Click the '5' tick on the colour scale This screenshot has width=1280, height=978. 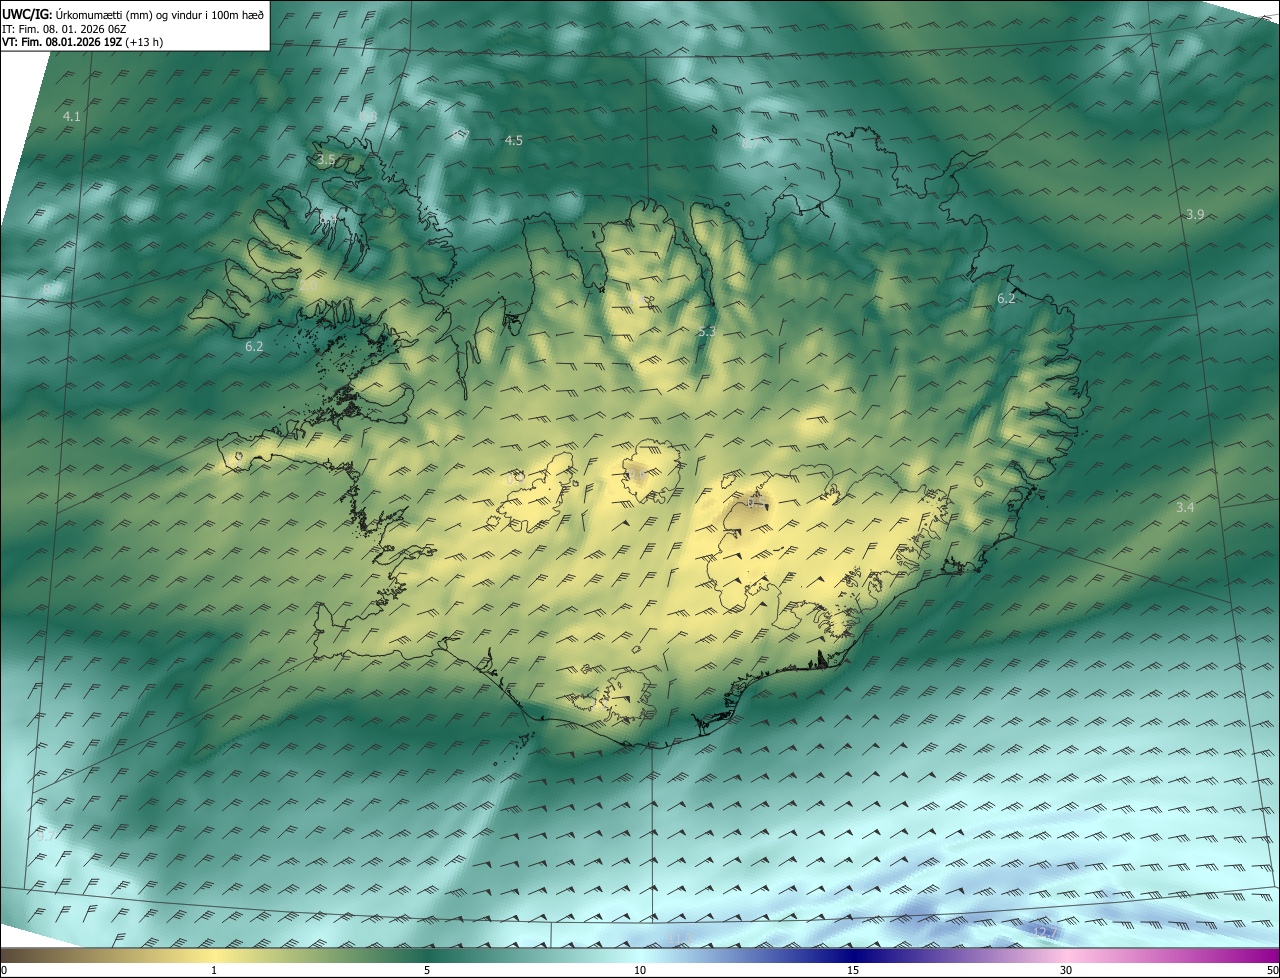coord(427,971)
